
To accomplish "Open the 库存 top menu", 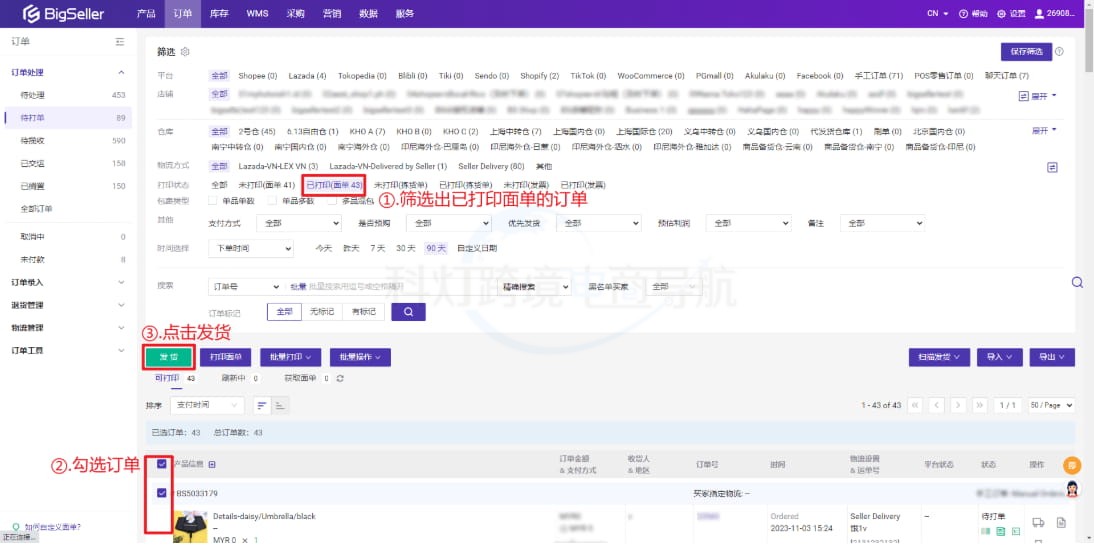I will tap(219, 14).
